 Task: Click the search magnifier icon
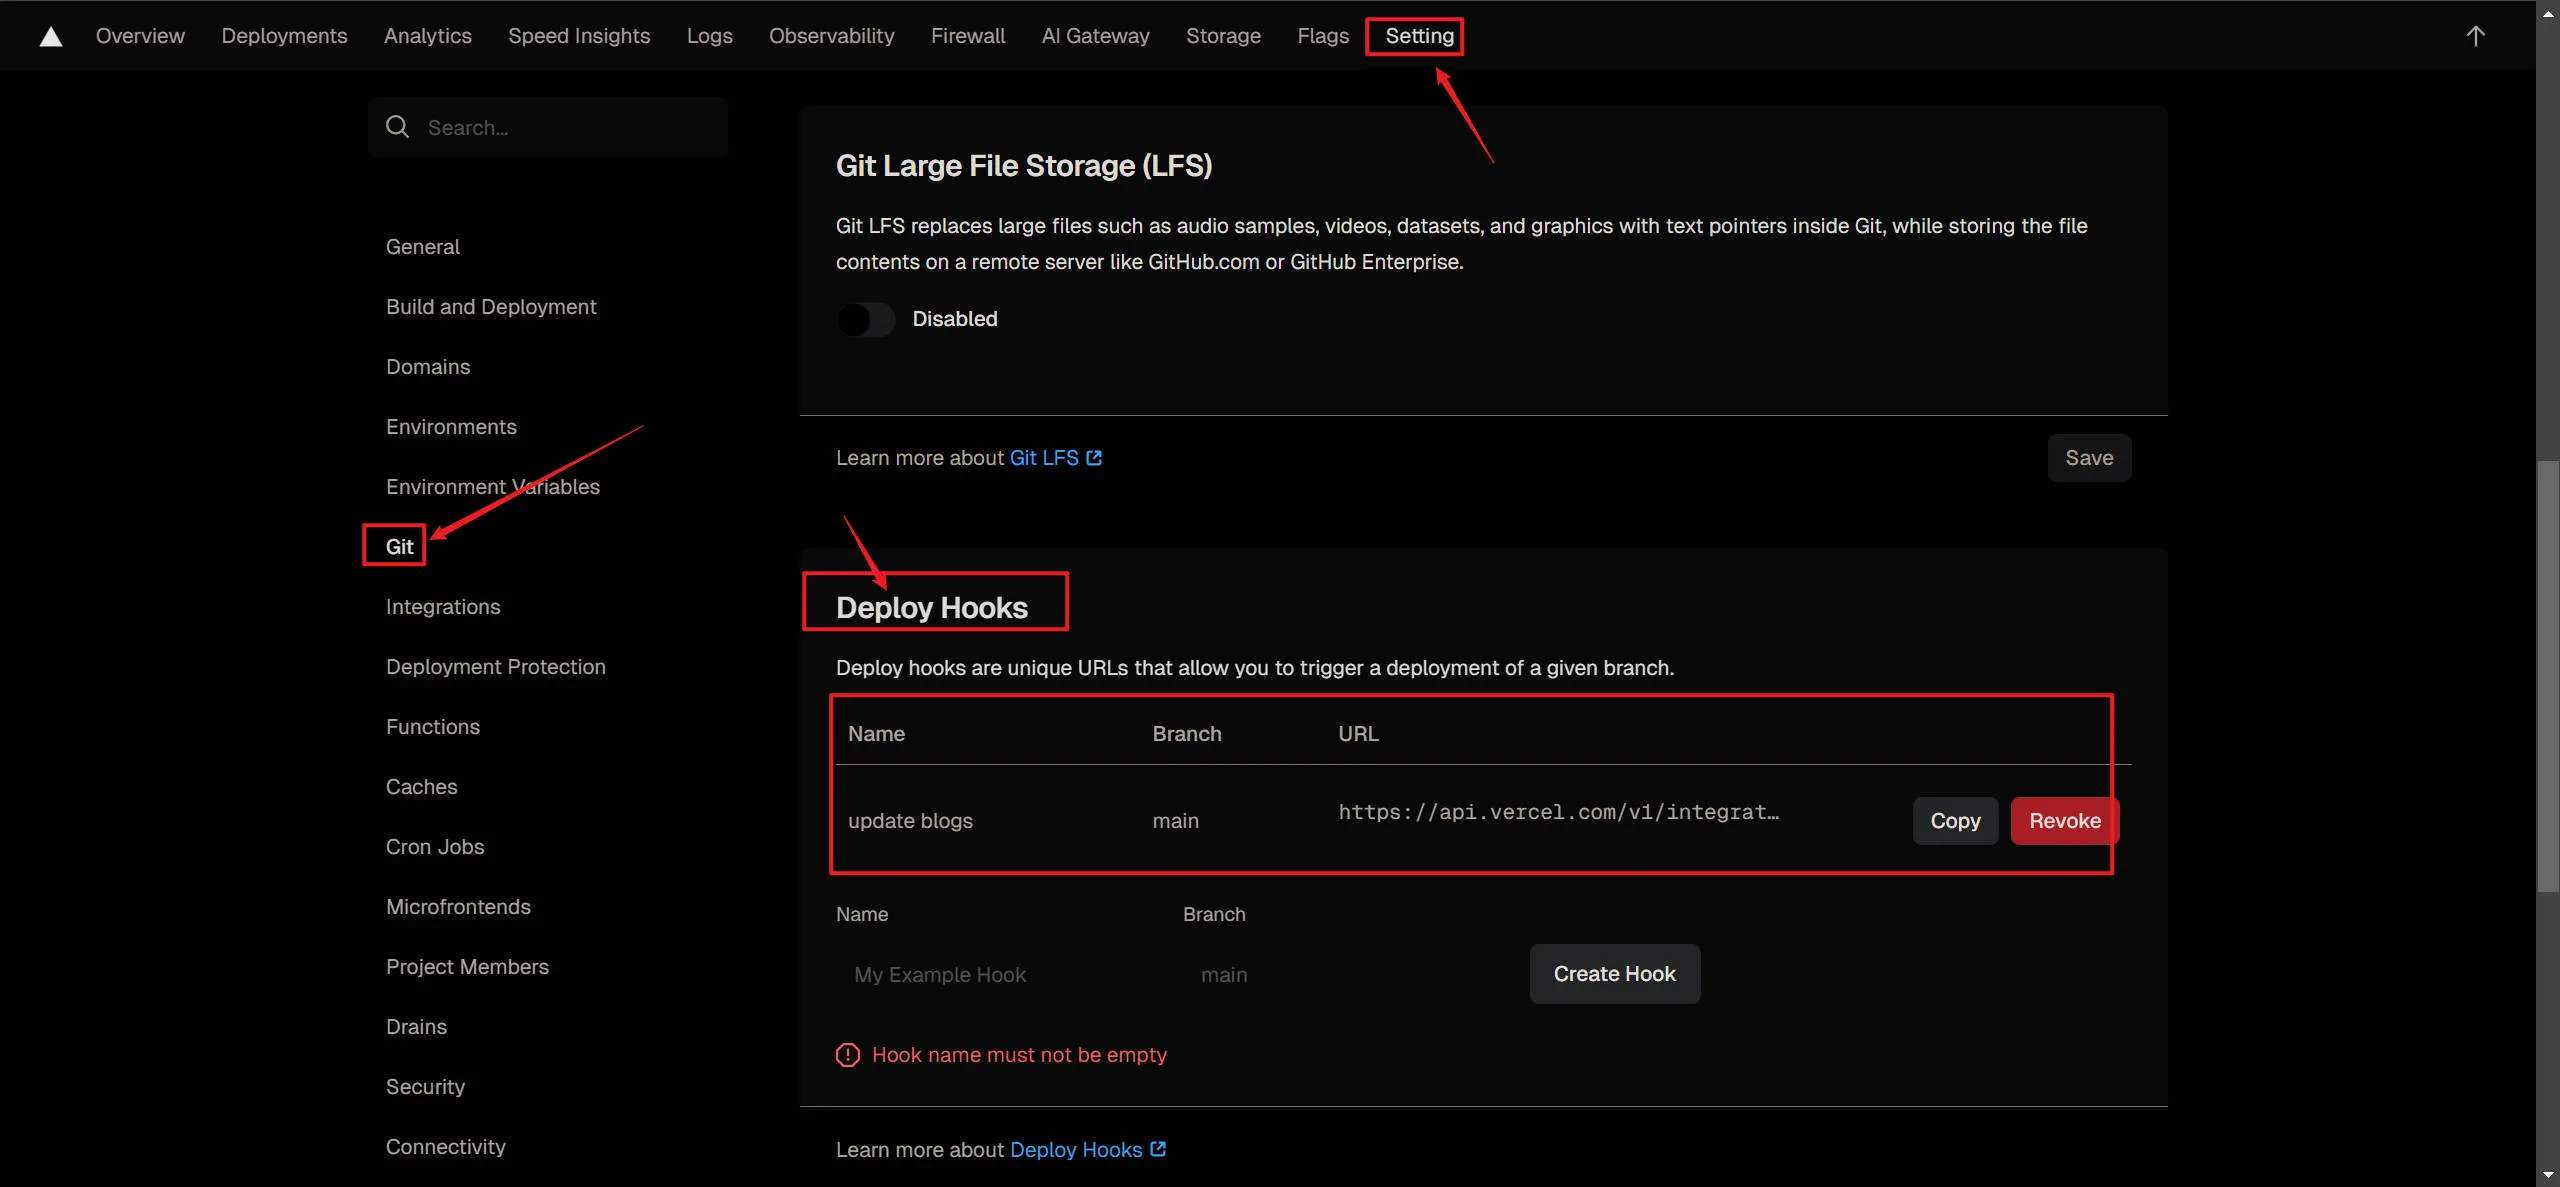click(x=398, y=127)
